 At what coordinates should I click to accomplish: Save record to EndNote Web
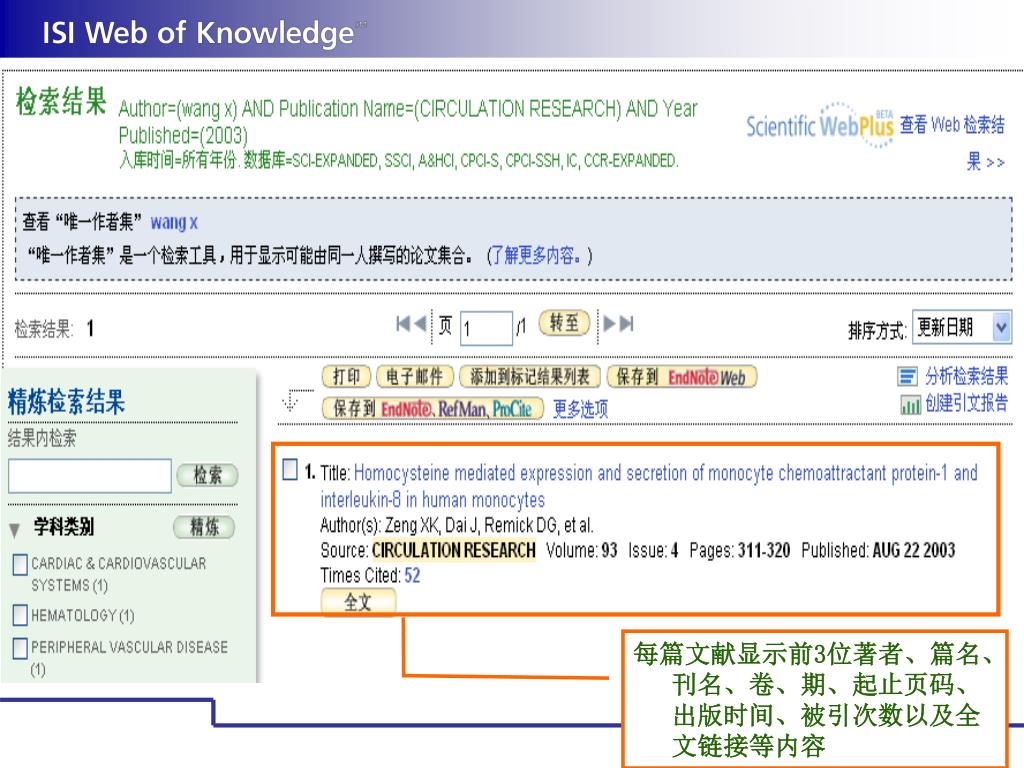click(x=681, y=377)
